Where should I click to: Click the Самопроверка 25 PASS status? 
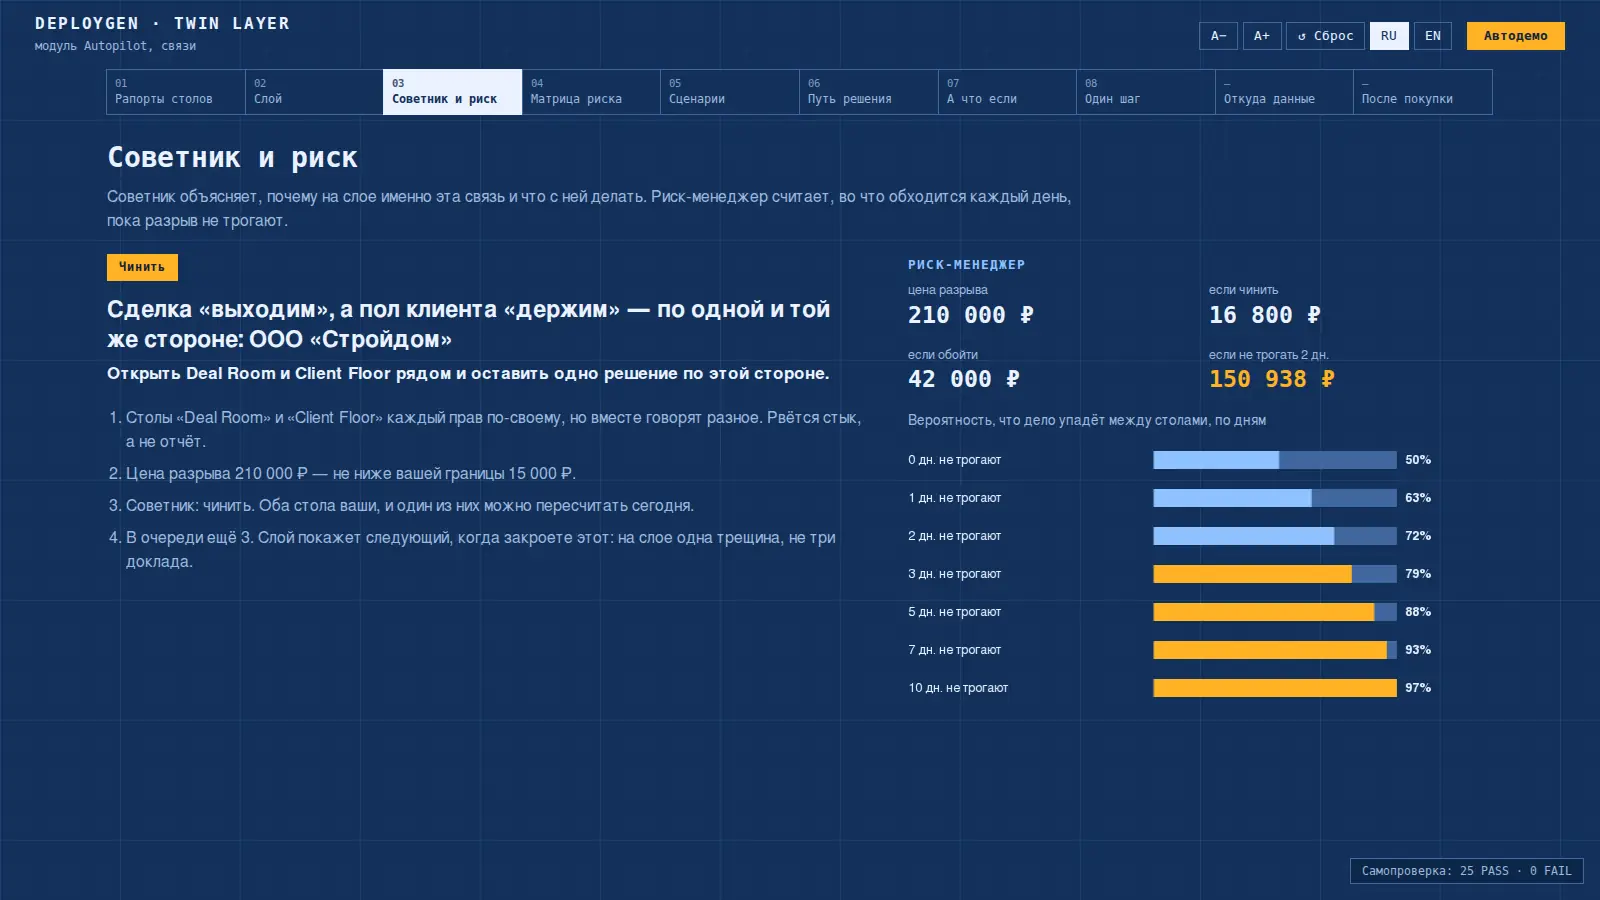tap(1466, 871)
